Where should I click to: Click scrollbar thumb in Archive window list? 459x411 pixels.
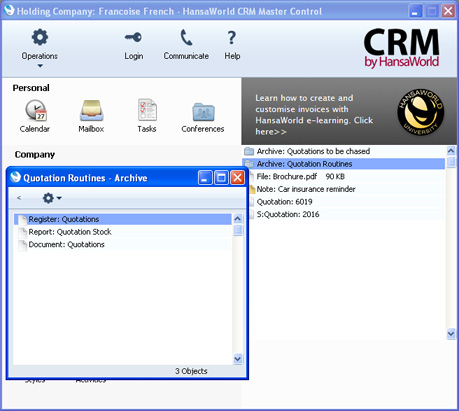tap(238, 230)
